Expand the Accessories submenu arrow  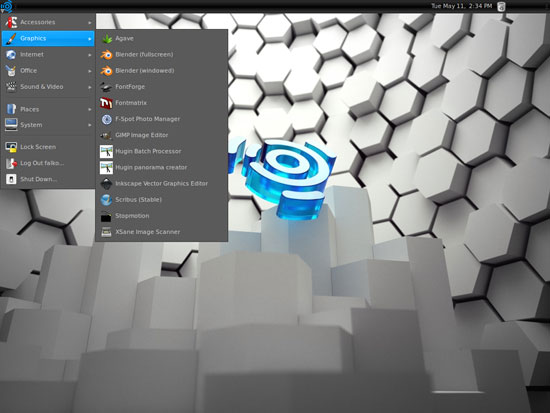tap(90, 22)
